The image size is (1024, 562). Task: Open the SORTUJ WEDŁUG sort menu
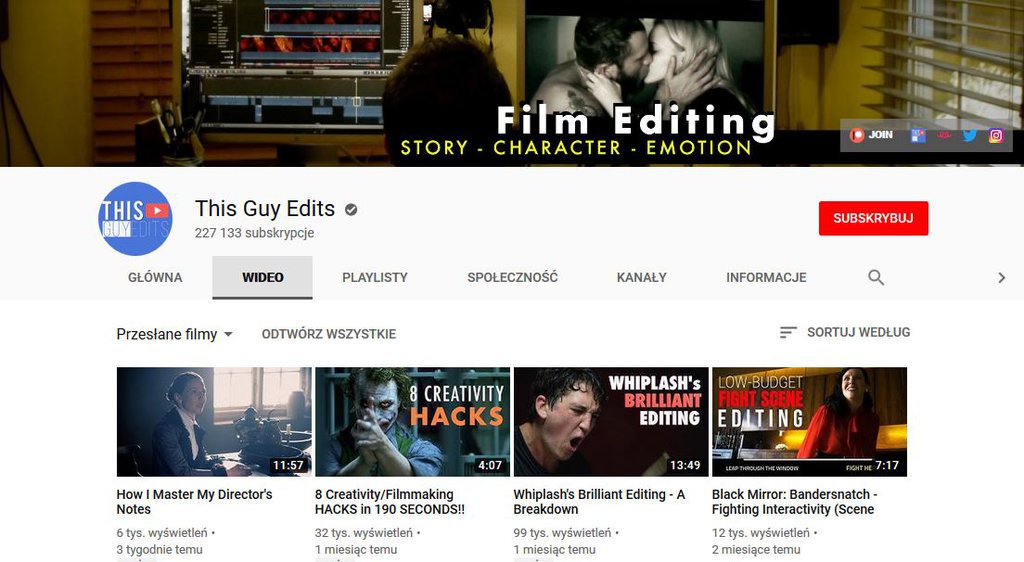pos(844,332)
